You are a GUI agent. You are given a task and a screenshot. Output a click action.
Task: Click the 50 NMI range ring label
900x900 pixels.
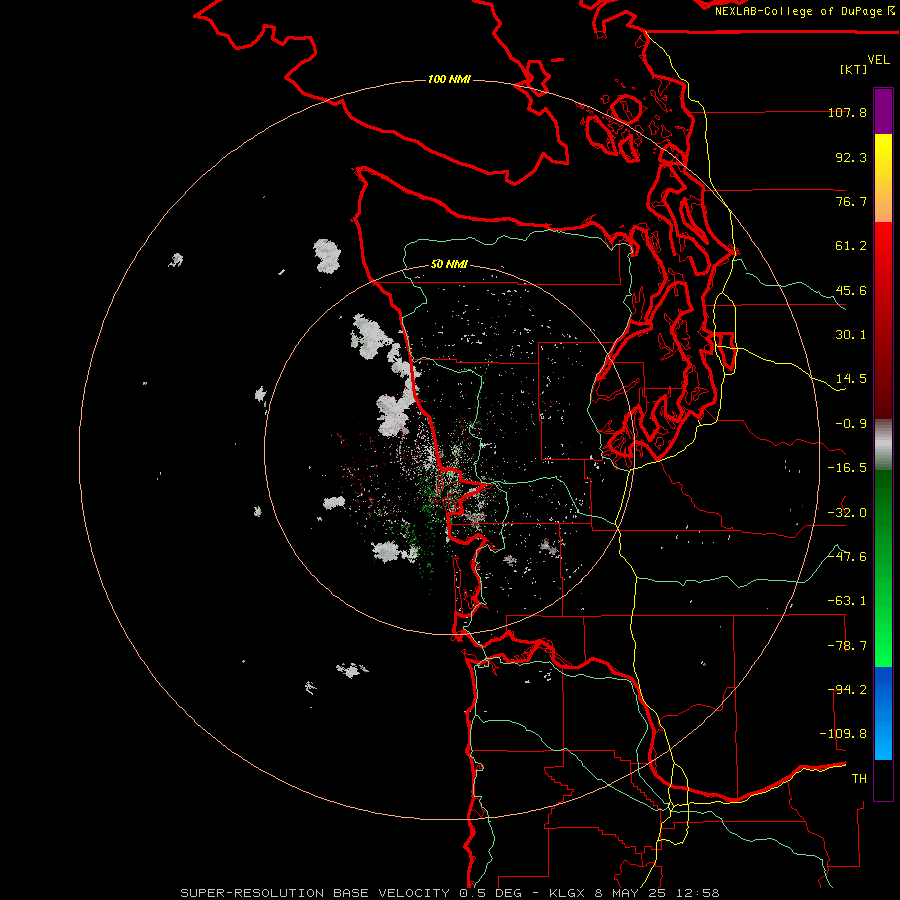[449, 264]
